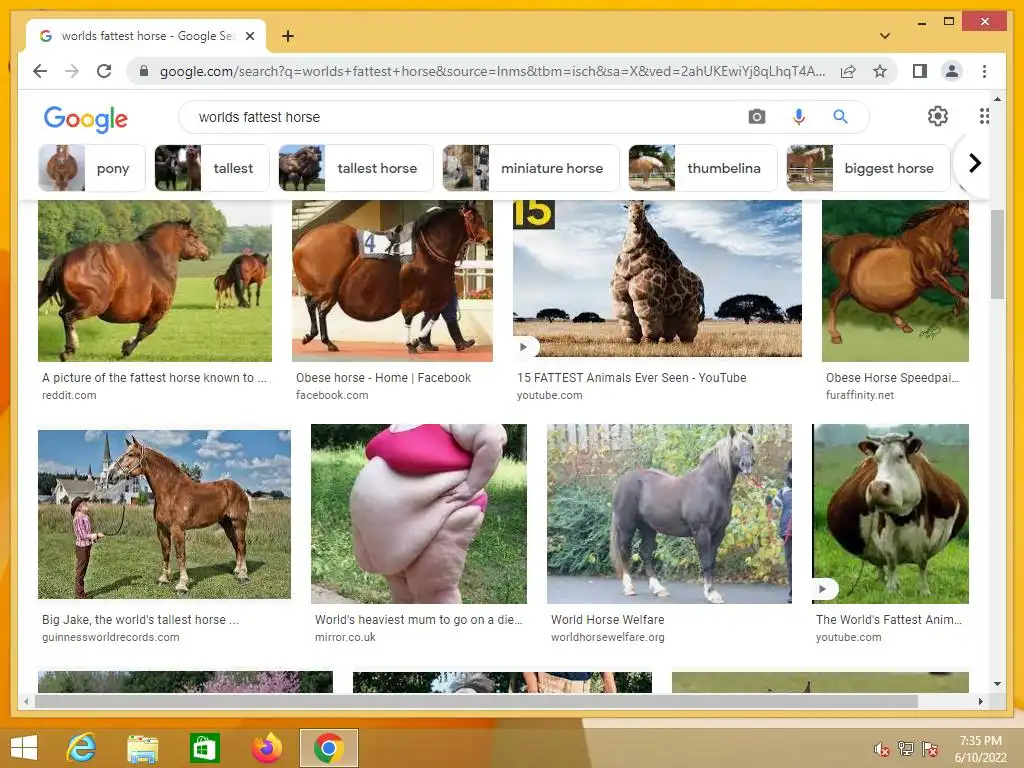
Task: Select the 'biggest horse' suggestion chip
Action: point(869,168)
